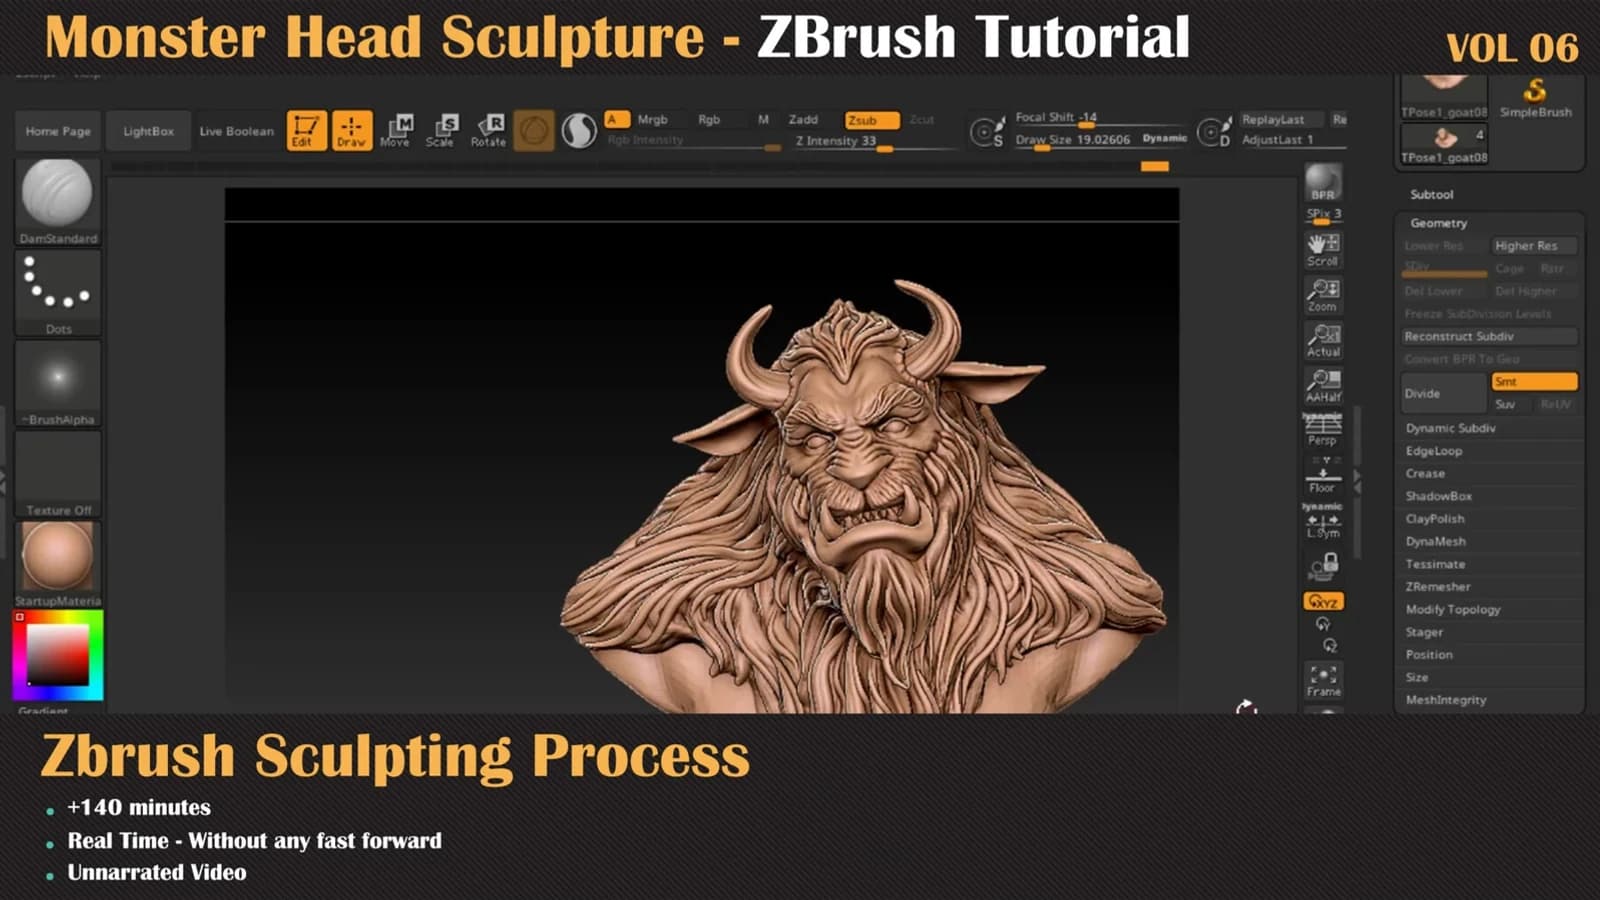The width and height of the screenshot is (1600, 900).
Task: Click the Z-axis rotation icon below XYZ
Action: 1330,646
